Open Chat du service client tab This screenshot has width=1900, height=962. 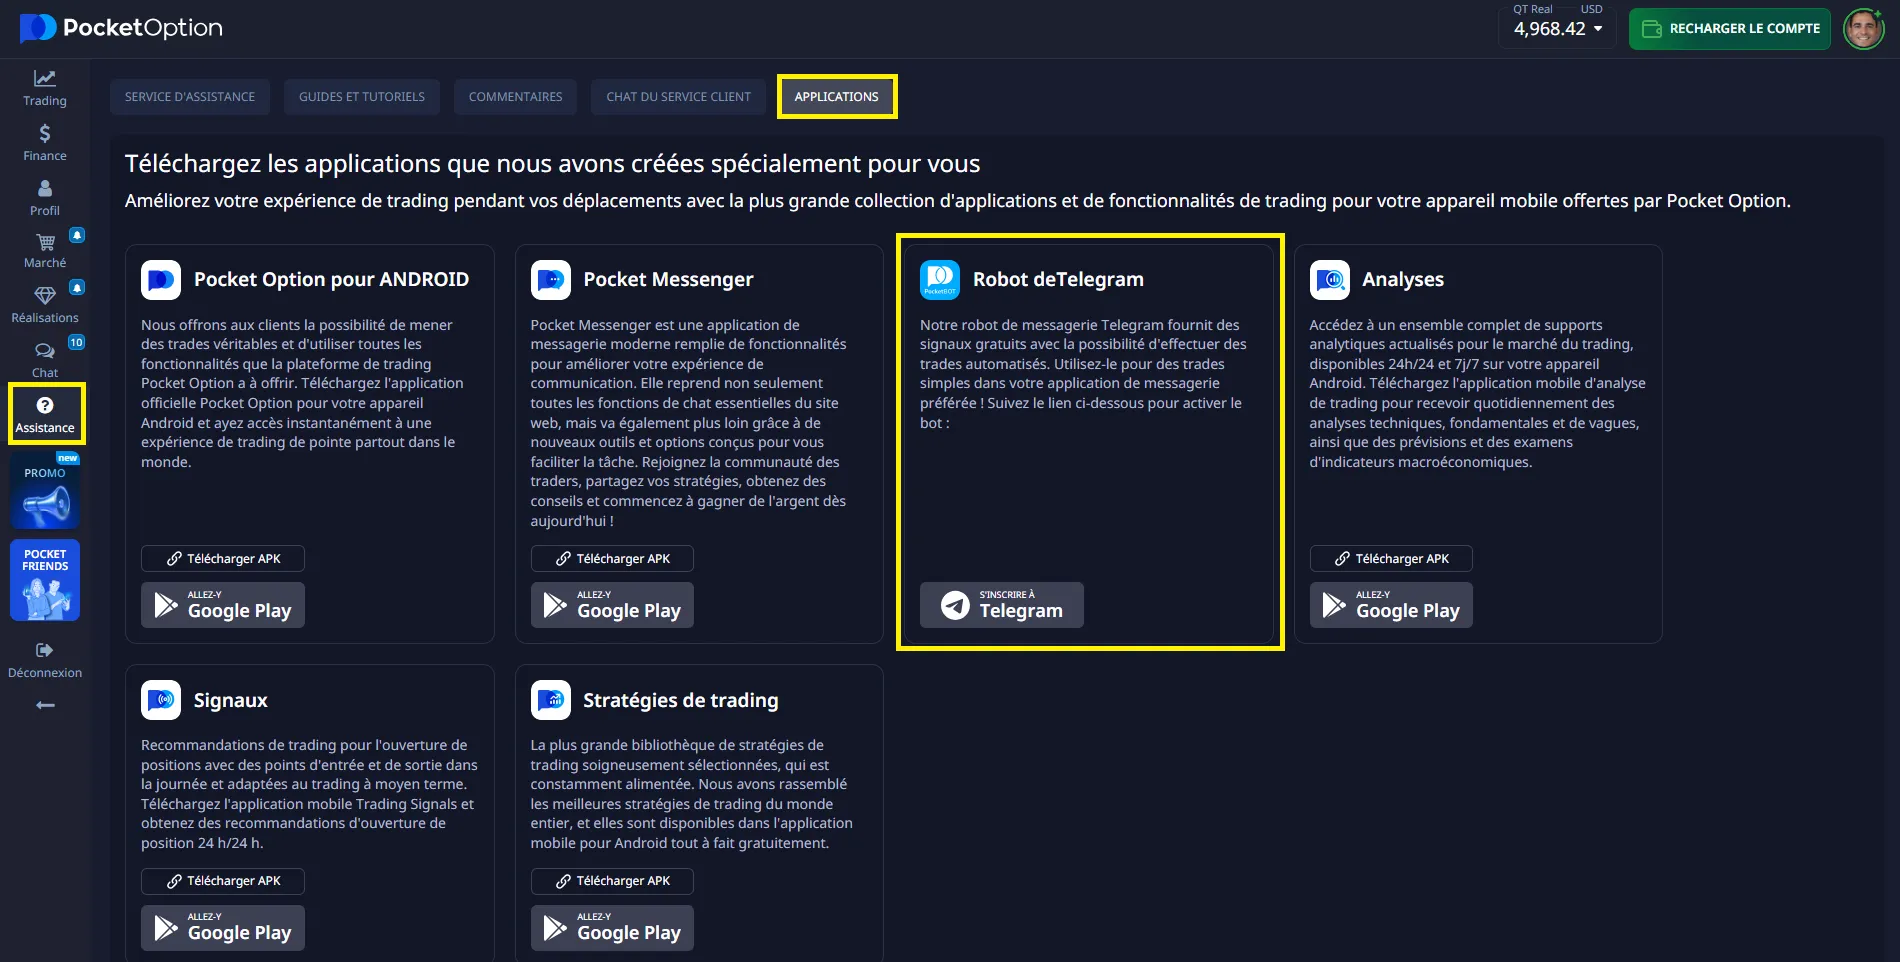click(678, 97)
